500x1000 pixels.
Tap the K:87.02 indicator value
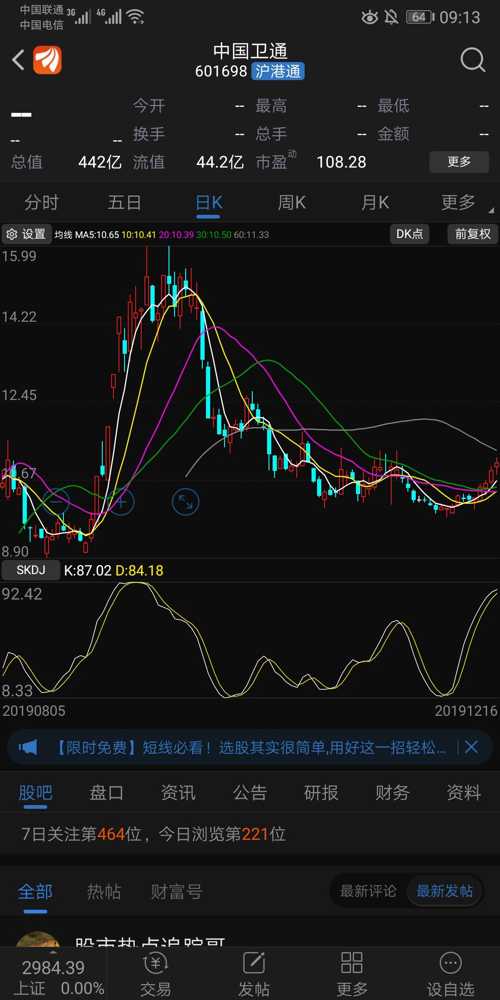tap(88, 570)
